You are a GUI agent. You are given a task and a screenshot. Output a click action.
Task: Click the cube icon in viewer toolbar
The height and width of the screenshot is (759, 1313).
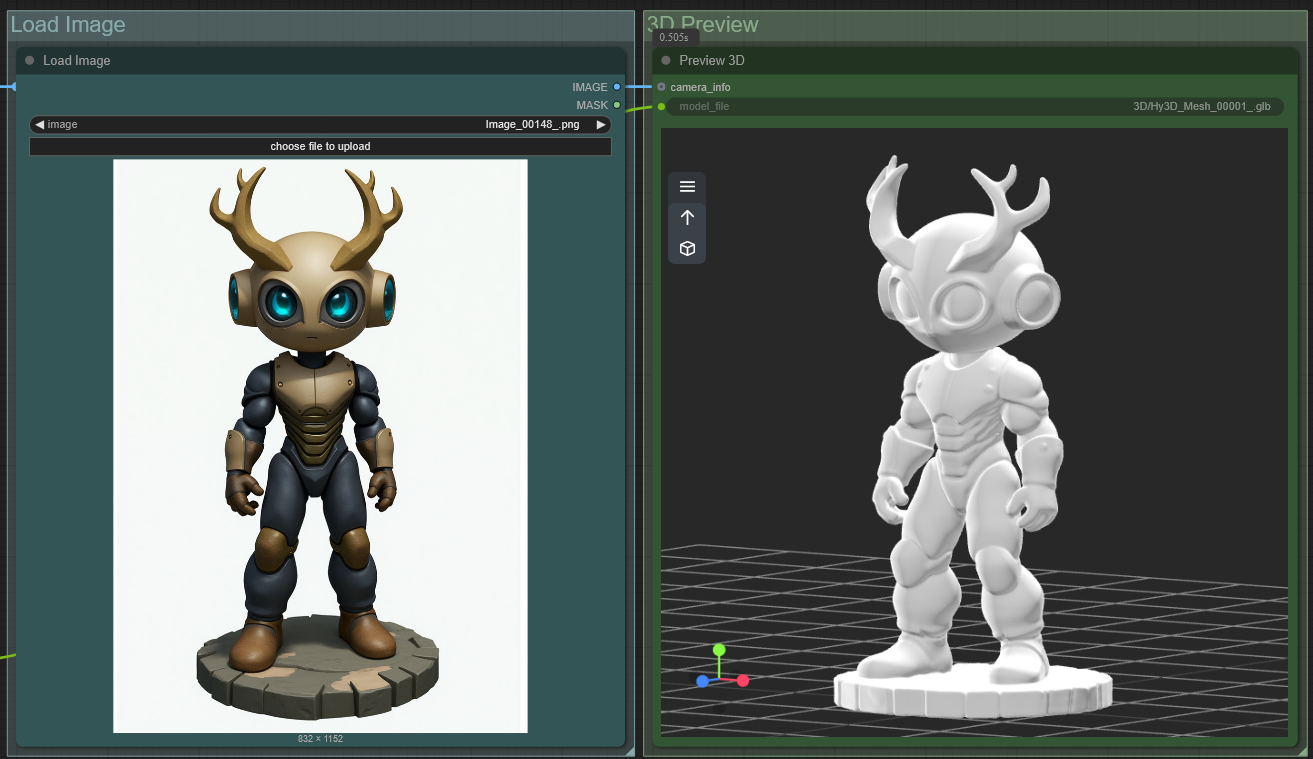coord(687,248)
